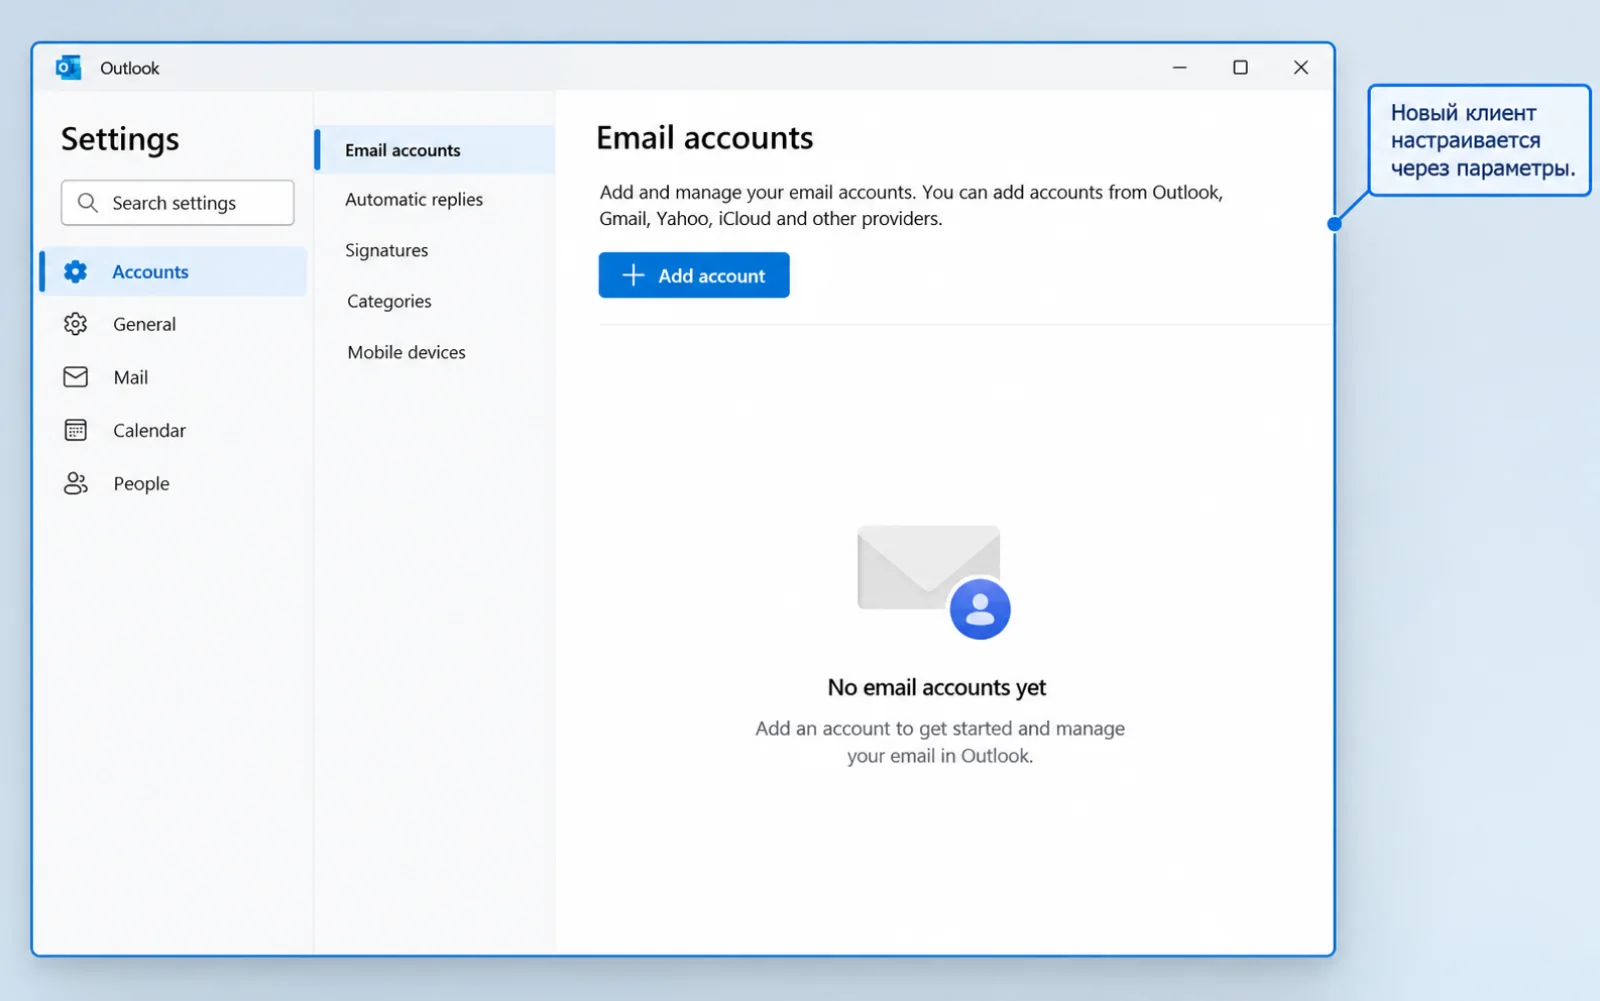Click the Add account button
This screenshot has height=1001, width=1600.
tap(694, 275)
